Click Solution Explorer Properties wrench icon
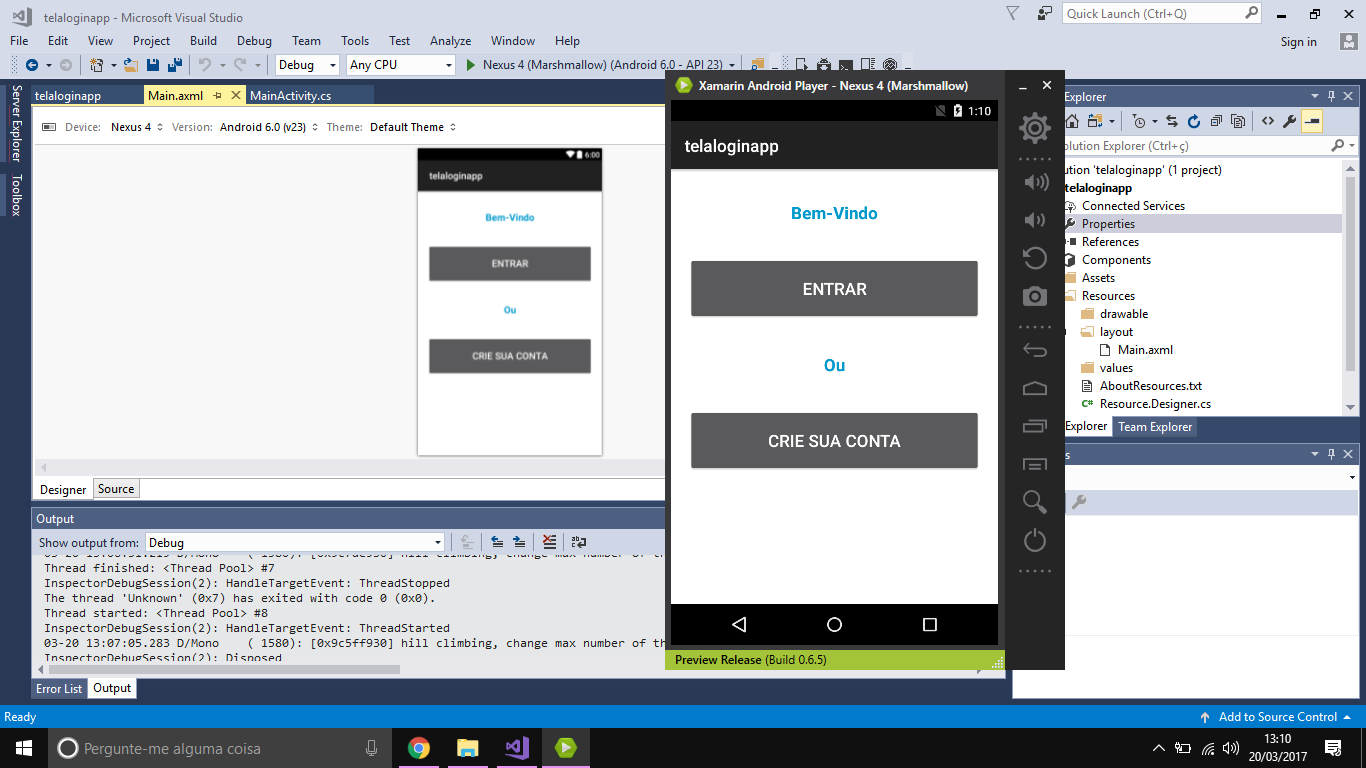The image size is (1366, 768). (x=1290, y=121)
